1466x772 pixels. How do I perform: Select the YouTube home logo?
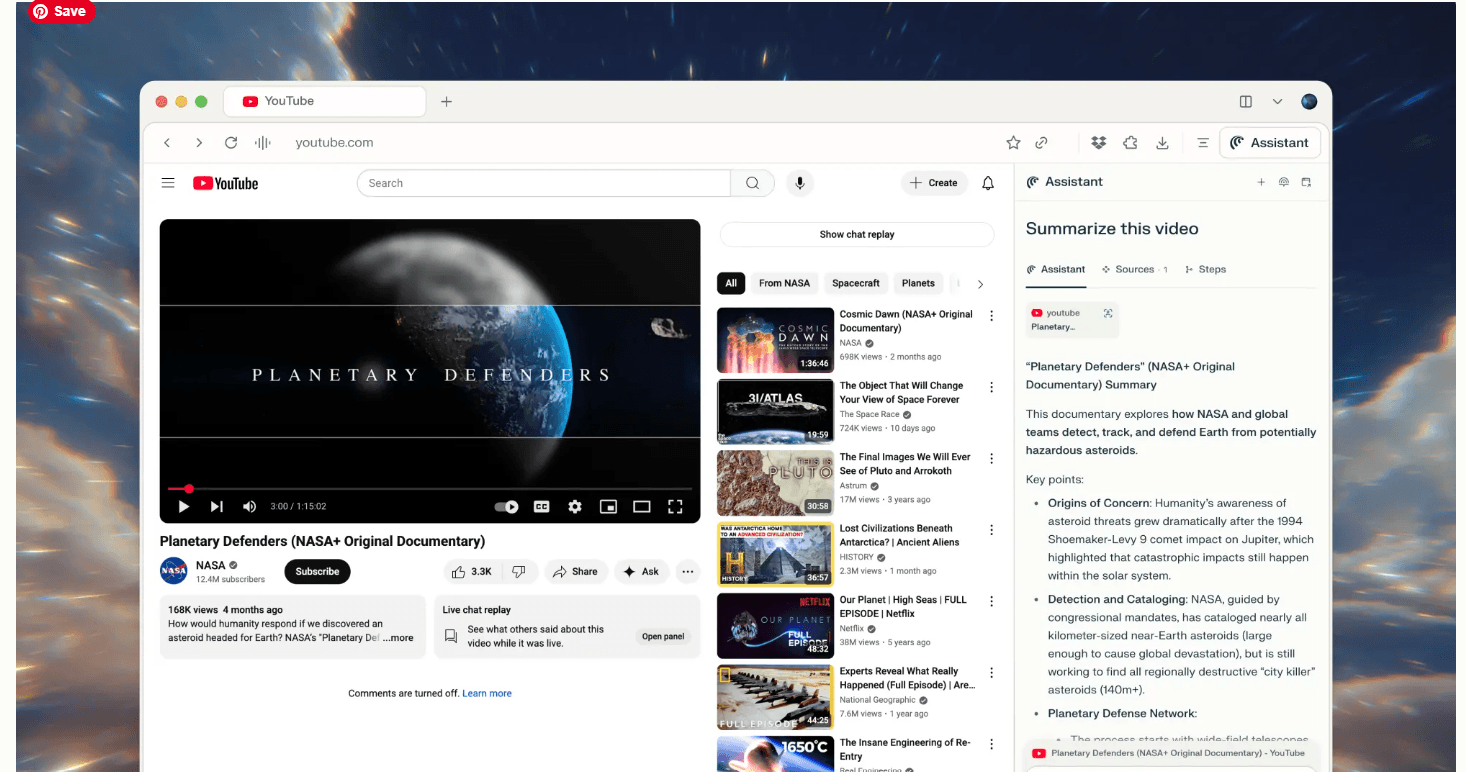(x=224, y=183)
